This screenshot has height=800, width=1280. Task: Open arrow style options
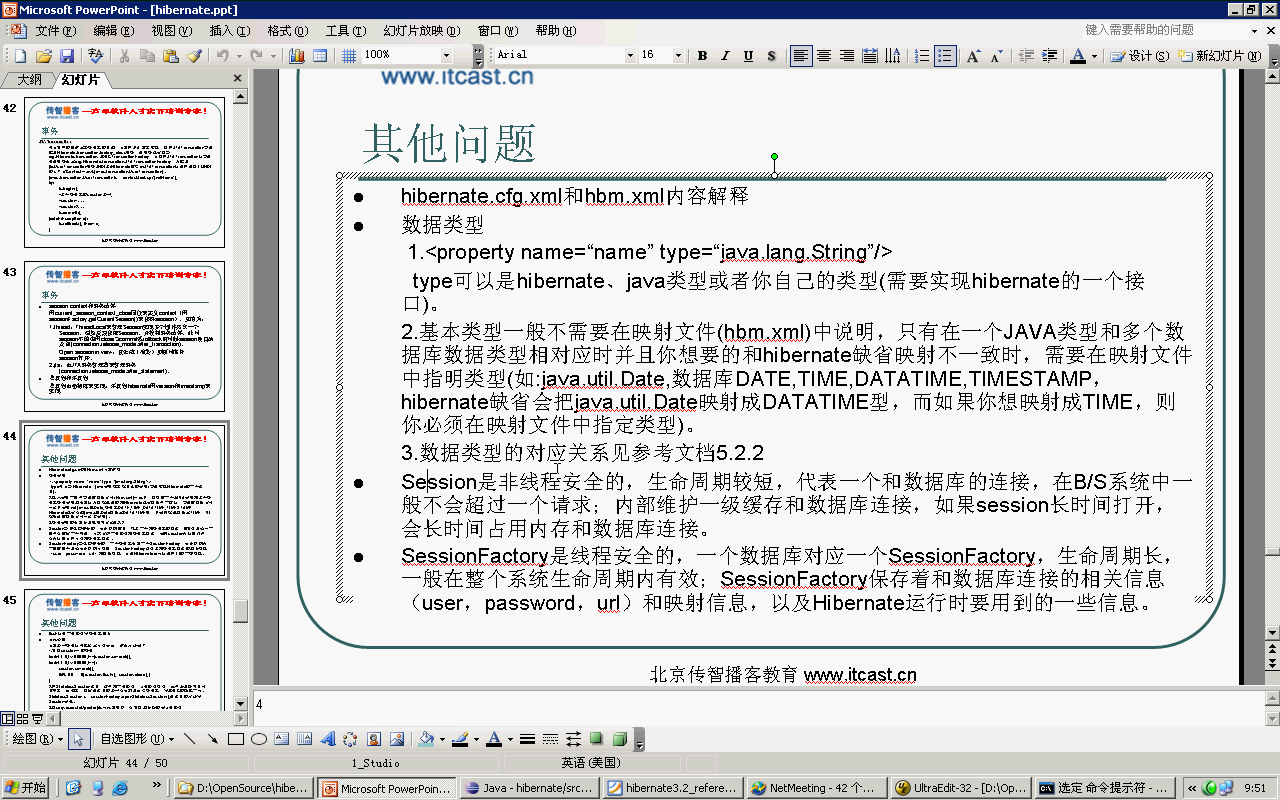point(573,740)
